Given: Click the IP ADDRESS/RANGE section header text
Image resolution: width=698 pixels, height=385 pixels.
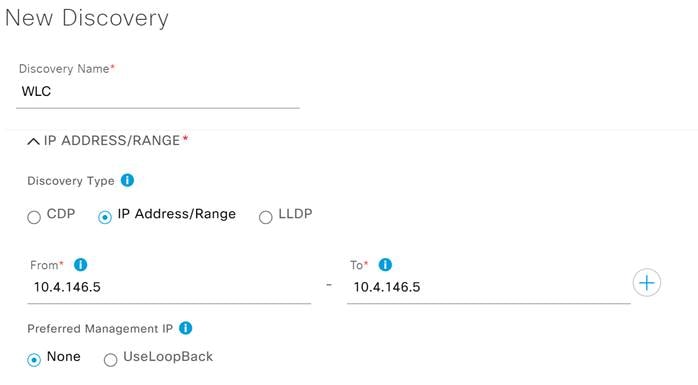Looking at the screenshot, I should (112, 141).
